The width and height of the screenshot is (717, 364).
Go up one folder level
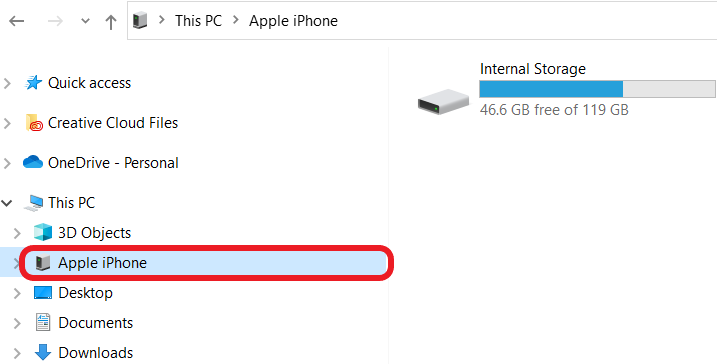point(111,21)
